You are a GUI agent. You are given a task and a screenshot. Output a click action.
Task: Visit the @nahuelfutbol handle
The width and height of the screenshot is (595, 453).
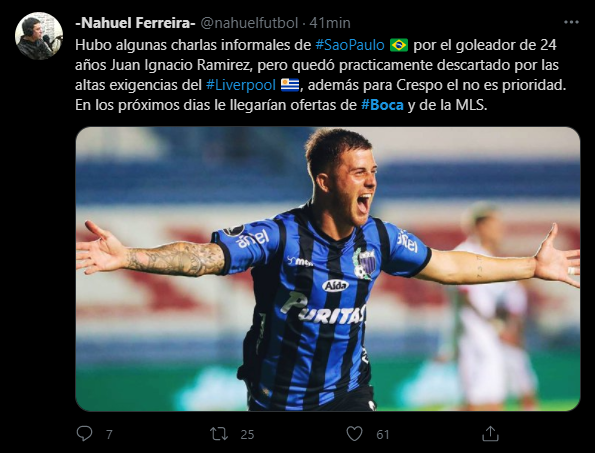coord(249,23)
